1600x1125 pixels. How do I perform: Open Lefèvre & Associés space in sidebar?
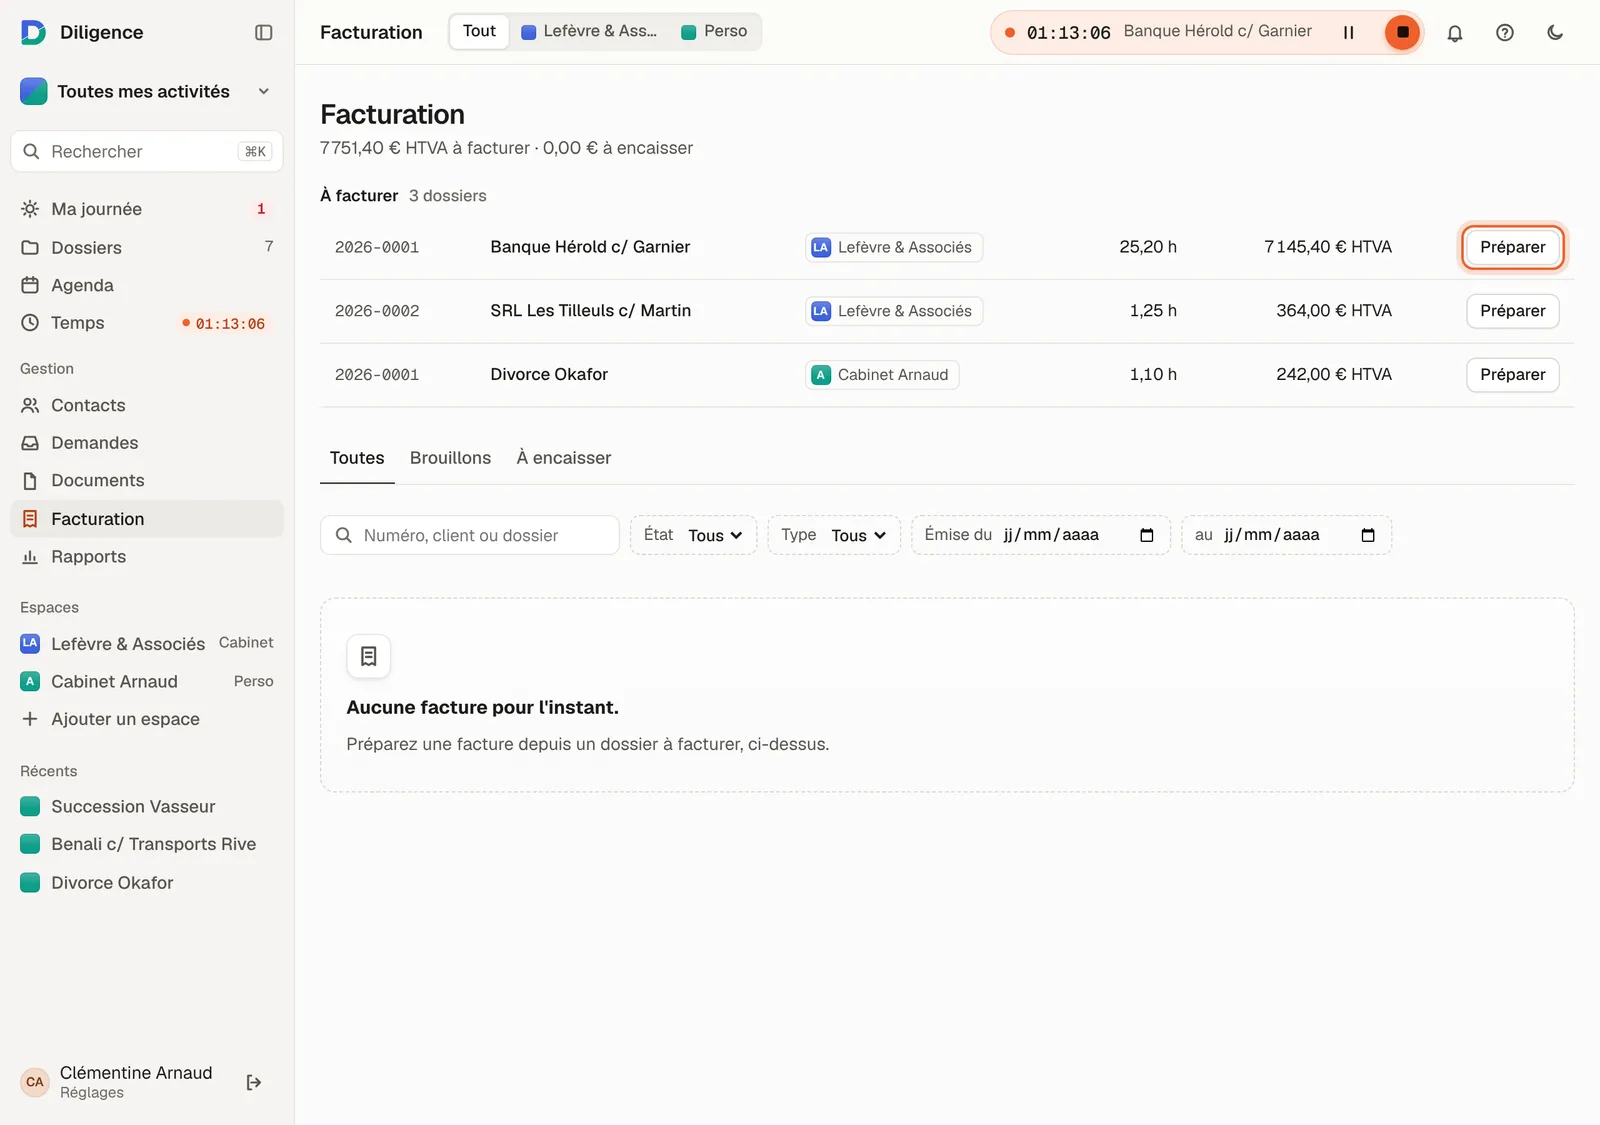tap(146, 644)
